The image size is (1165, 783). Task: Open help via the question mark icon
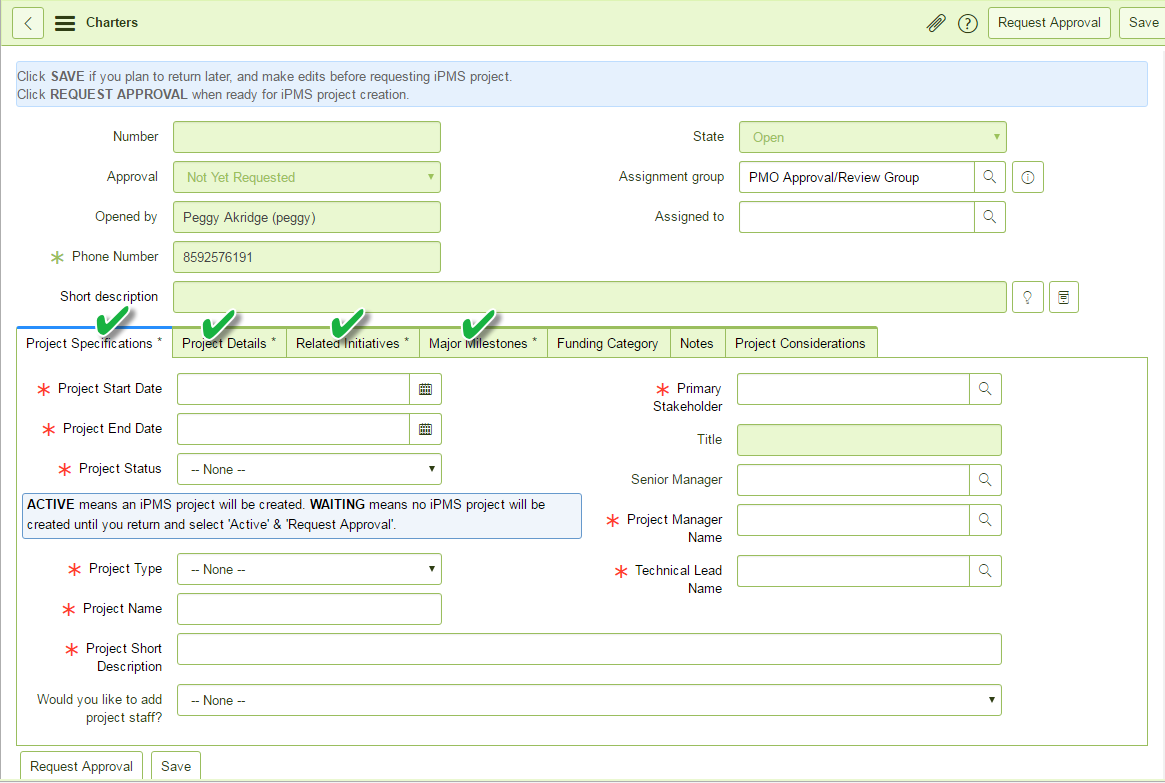pyautogui.click(x=967, y=22)
